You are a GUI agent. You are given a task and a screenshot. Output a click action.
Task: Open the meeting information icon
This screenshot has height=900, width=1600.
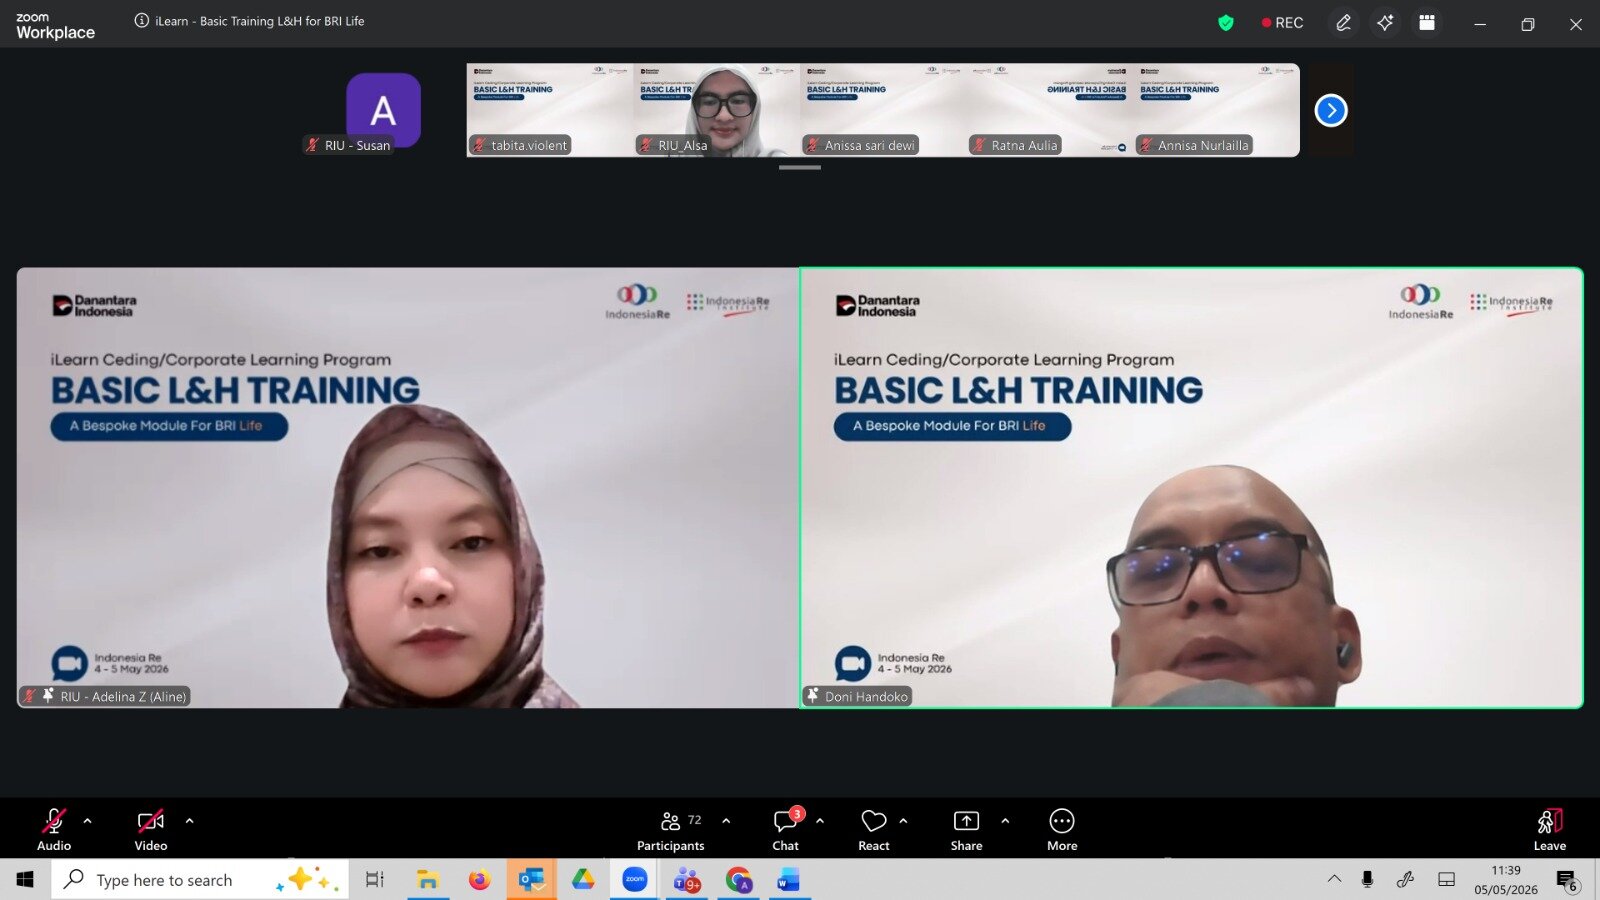click(x=142, y=21)
